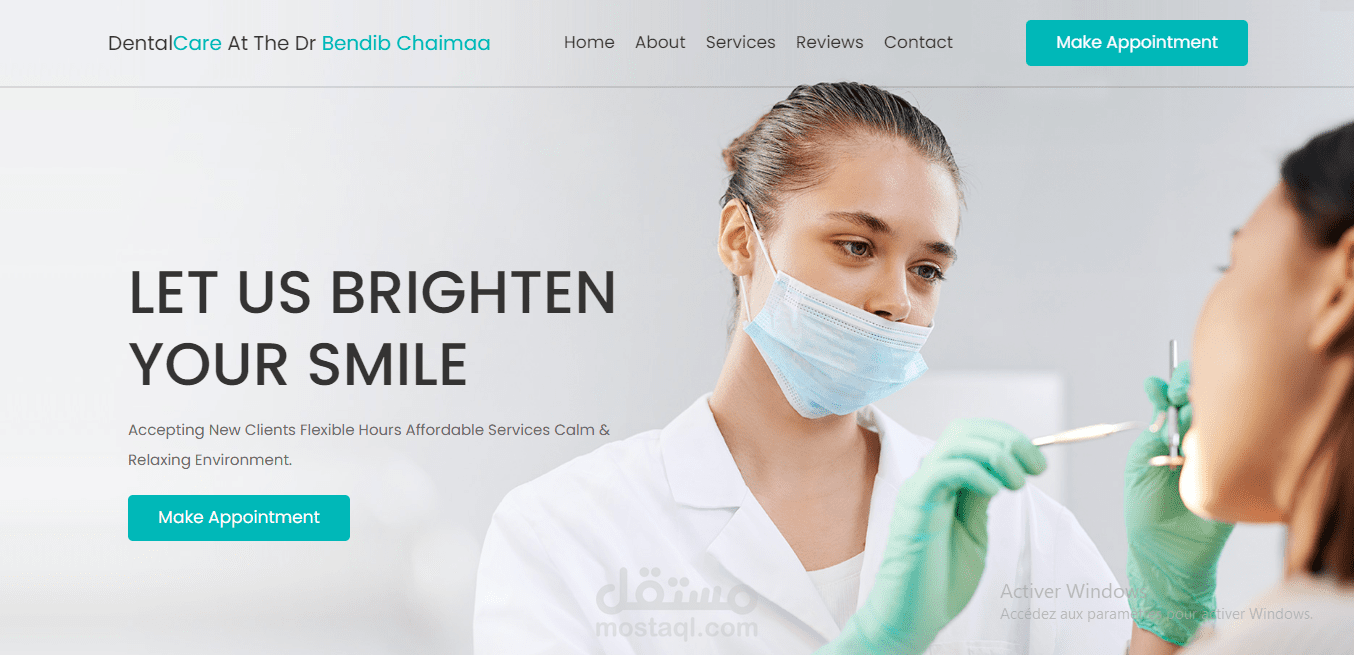Open the Reviews navigation link

(829, 42)
